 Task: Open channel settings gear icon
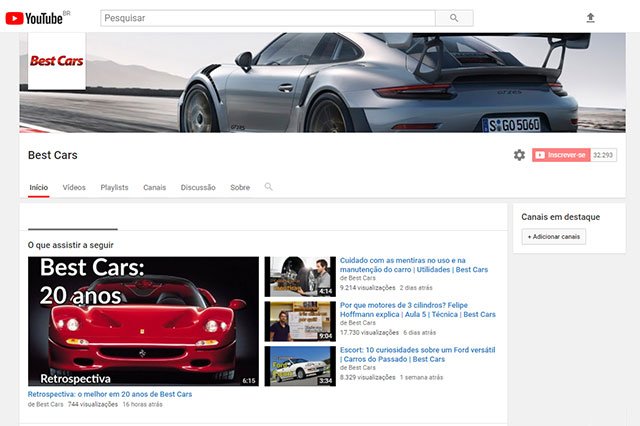pos(519,155)
